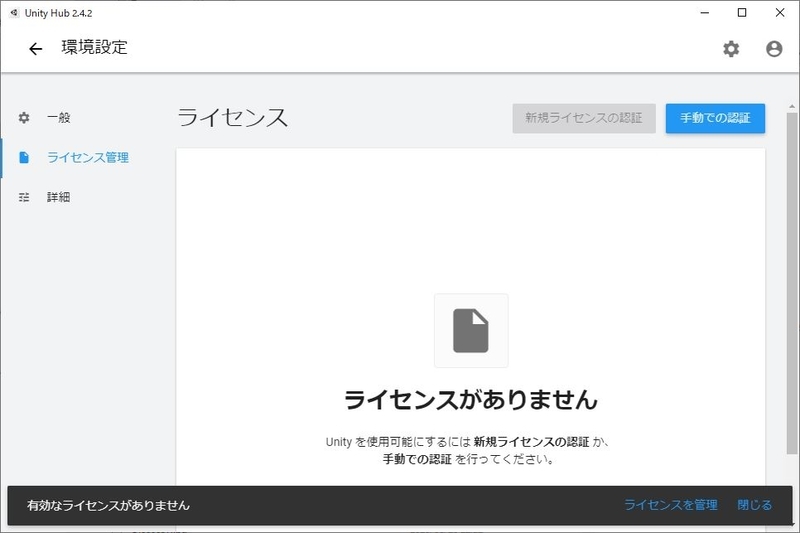
Task: Click the 有効なライセンスがありません message
Action: click(108, 505)
